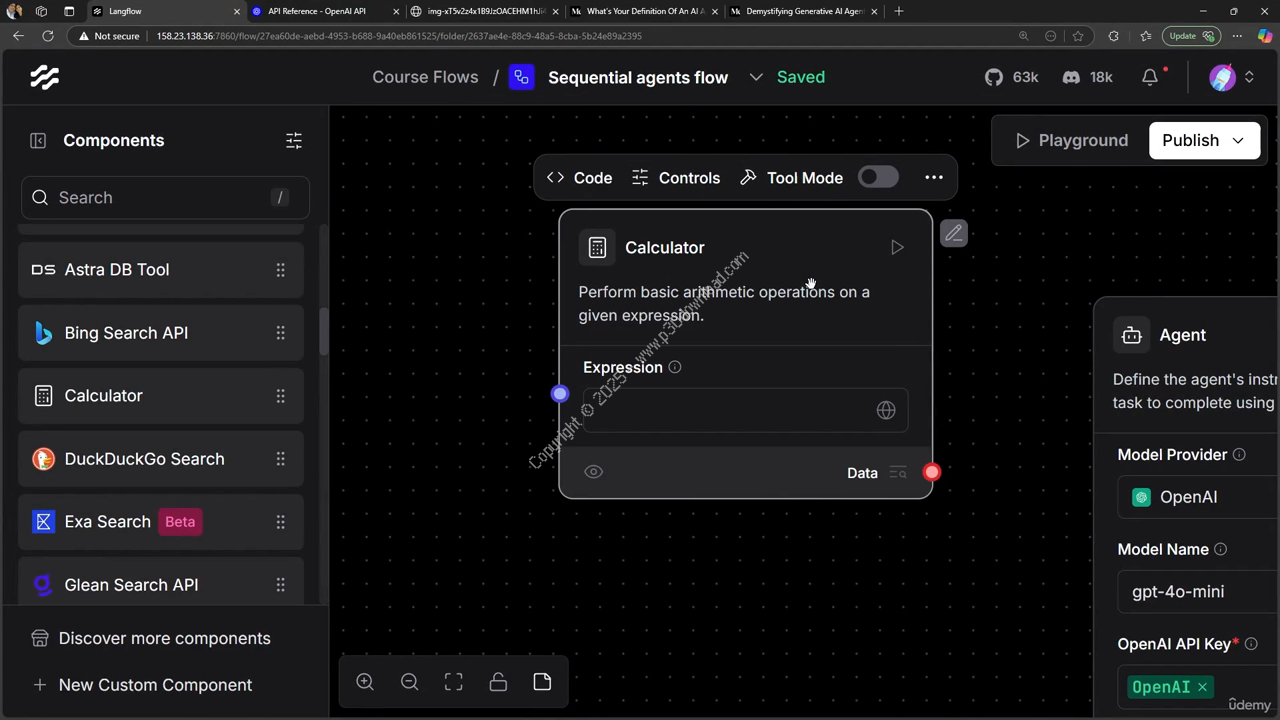Switch to What's Your Definition tab
Screen dimensions: 1280x720
pos(645,11)
